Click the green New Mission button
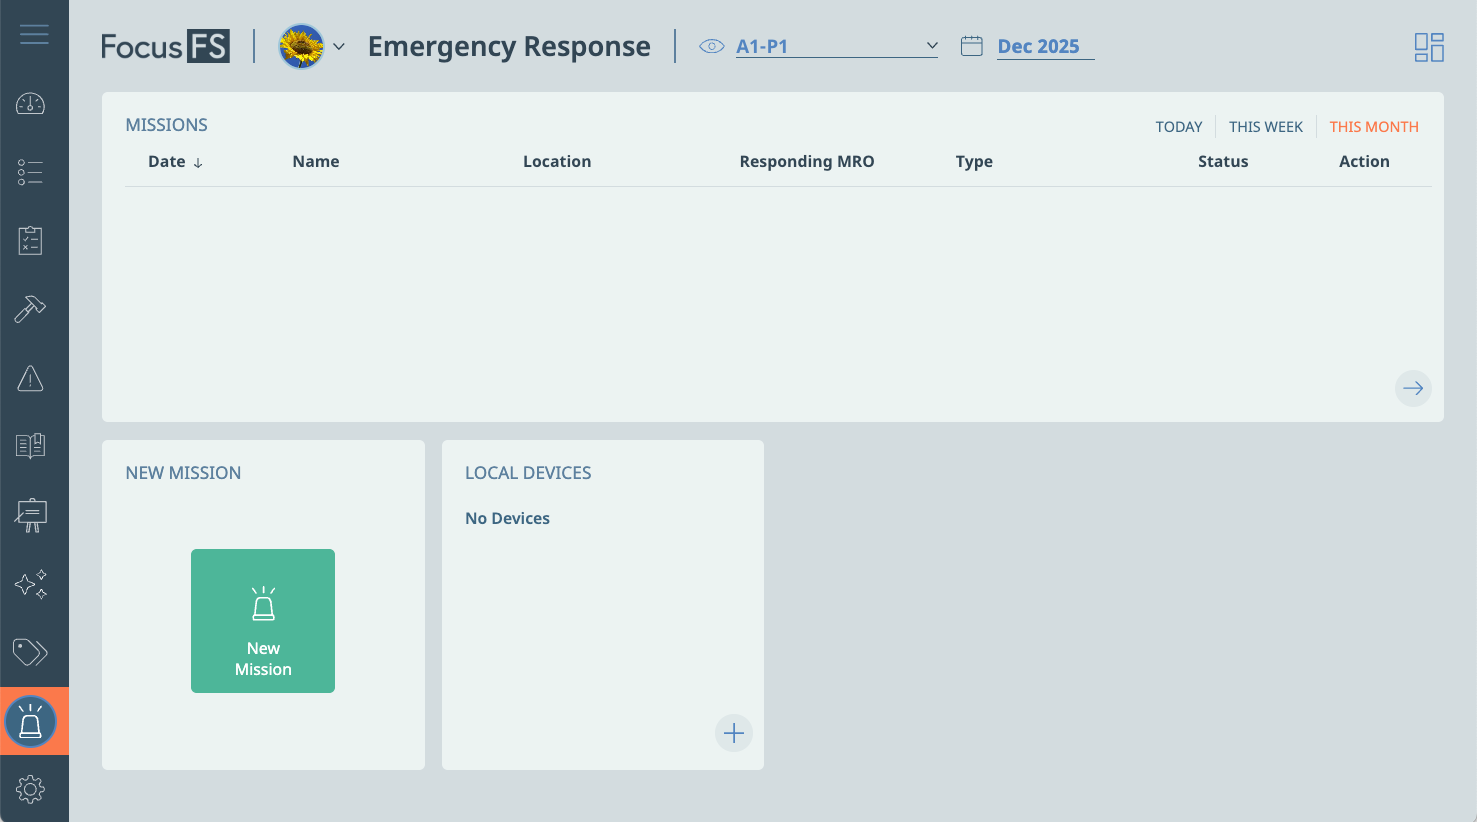Viewport: 1477px width, 822px height. (x=263, y=621)
